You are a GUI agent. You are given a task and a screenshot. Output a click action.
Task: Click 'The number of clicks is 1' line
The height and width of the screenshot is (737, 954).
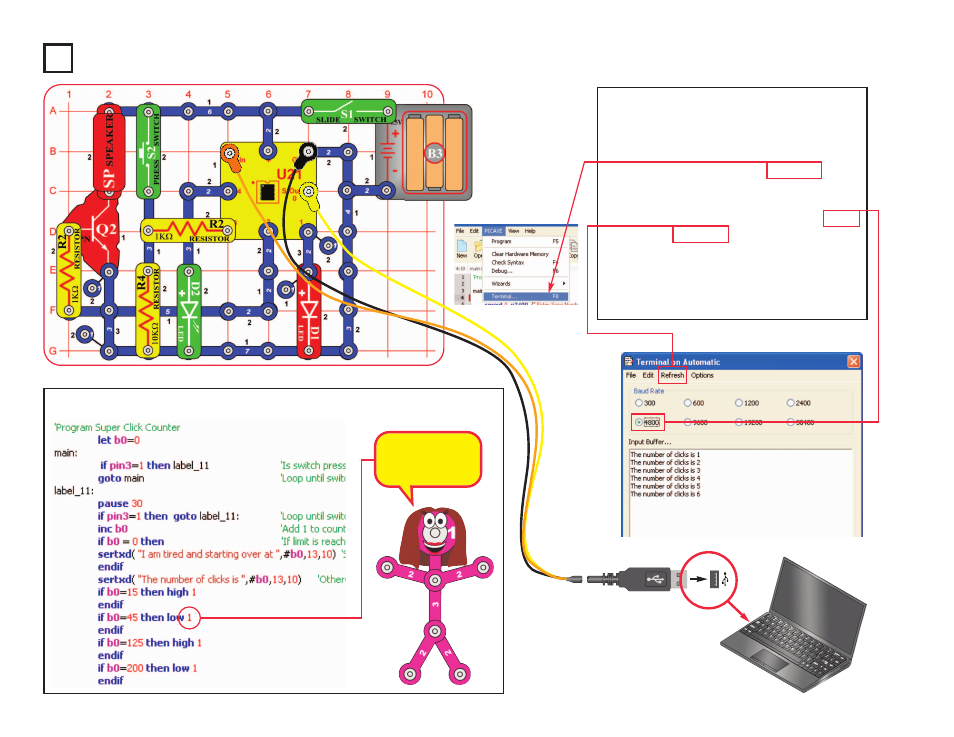[x=665, y=455]
